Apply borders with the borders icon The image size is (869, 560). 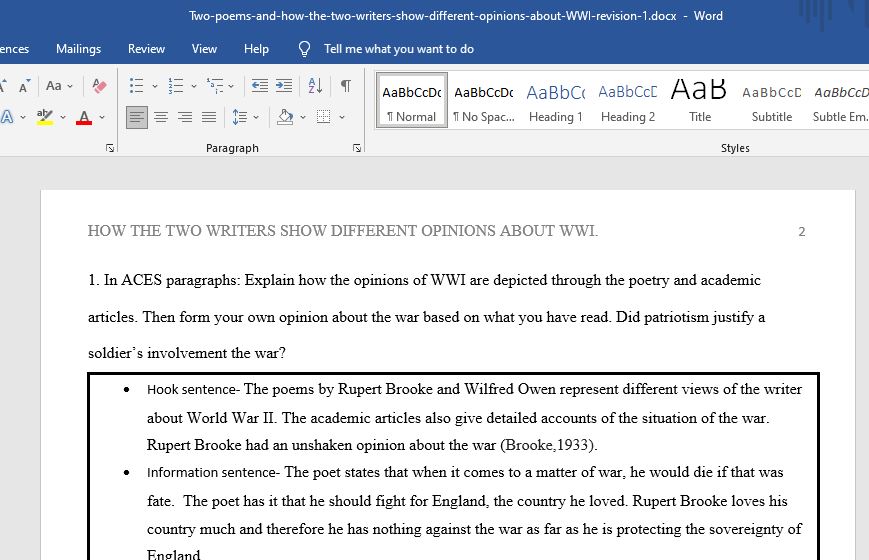tap(324, 117)
